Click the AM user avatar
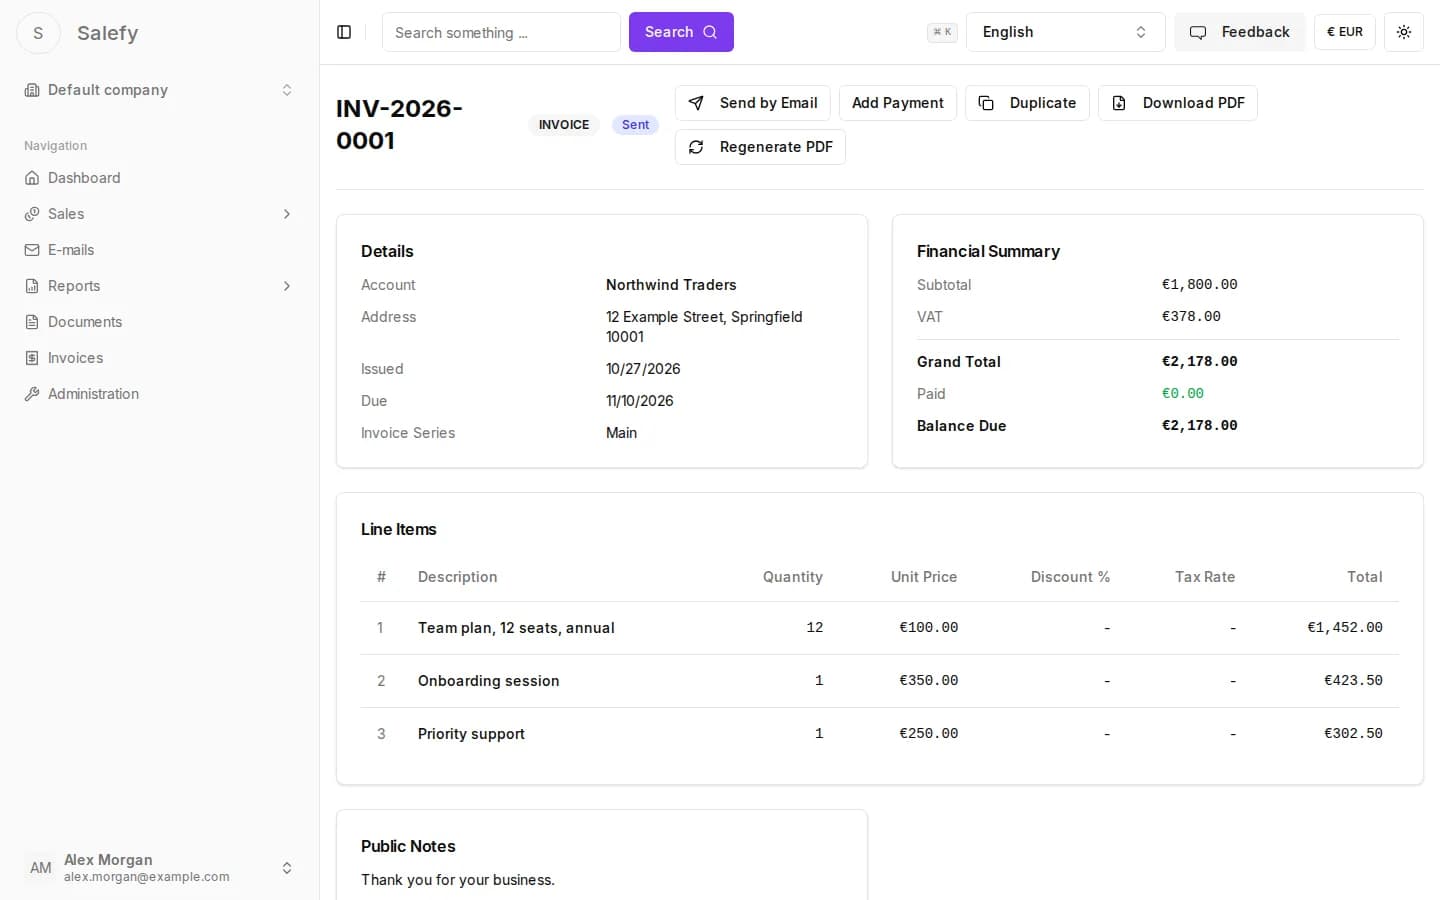Image resolution: width=1440 pixels, height=900 pixels. coord(40,868)
